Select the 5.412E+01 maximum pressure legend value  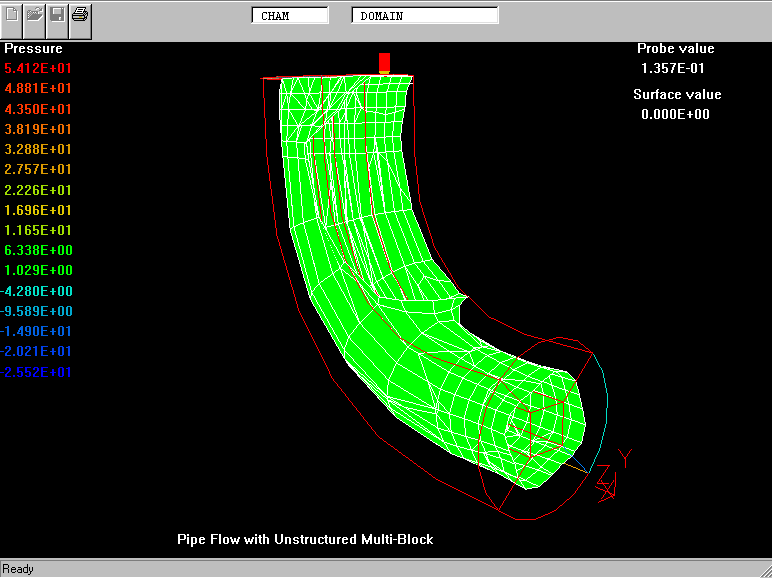click(38, 69)
